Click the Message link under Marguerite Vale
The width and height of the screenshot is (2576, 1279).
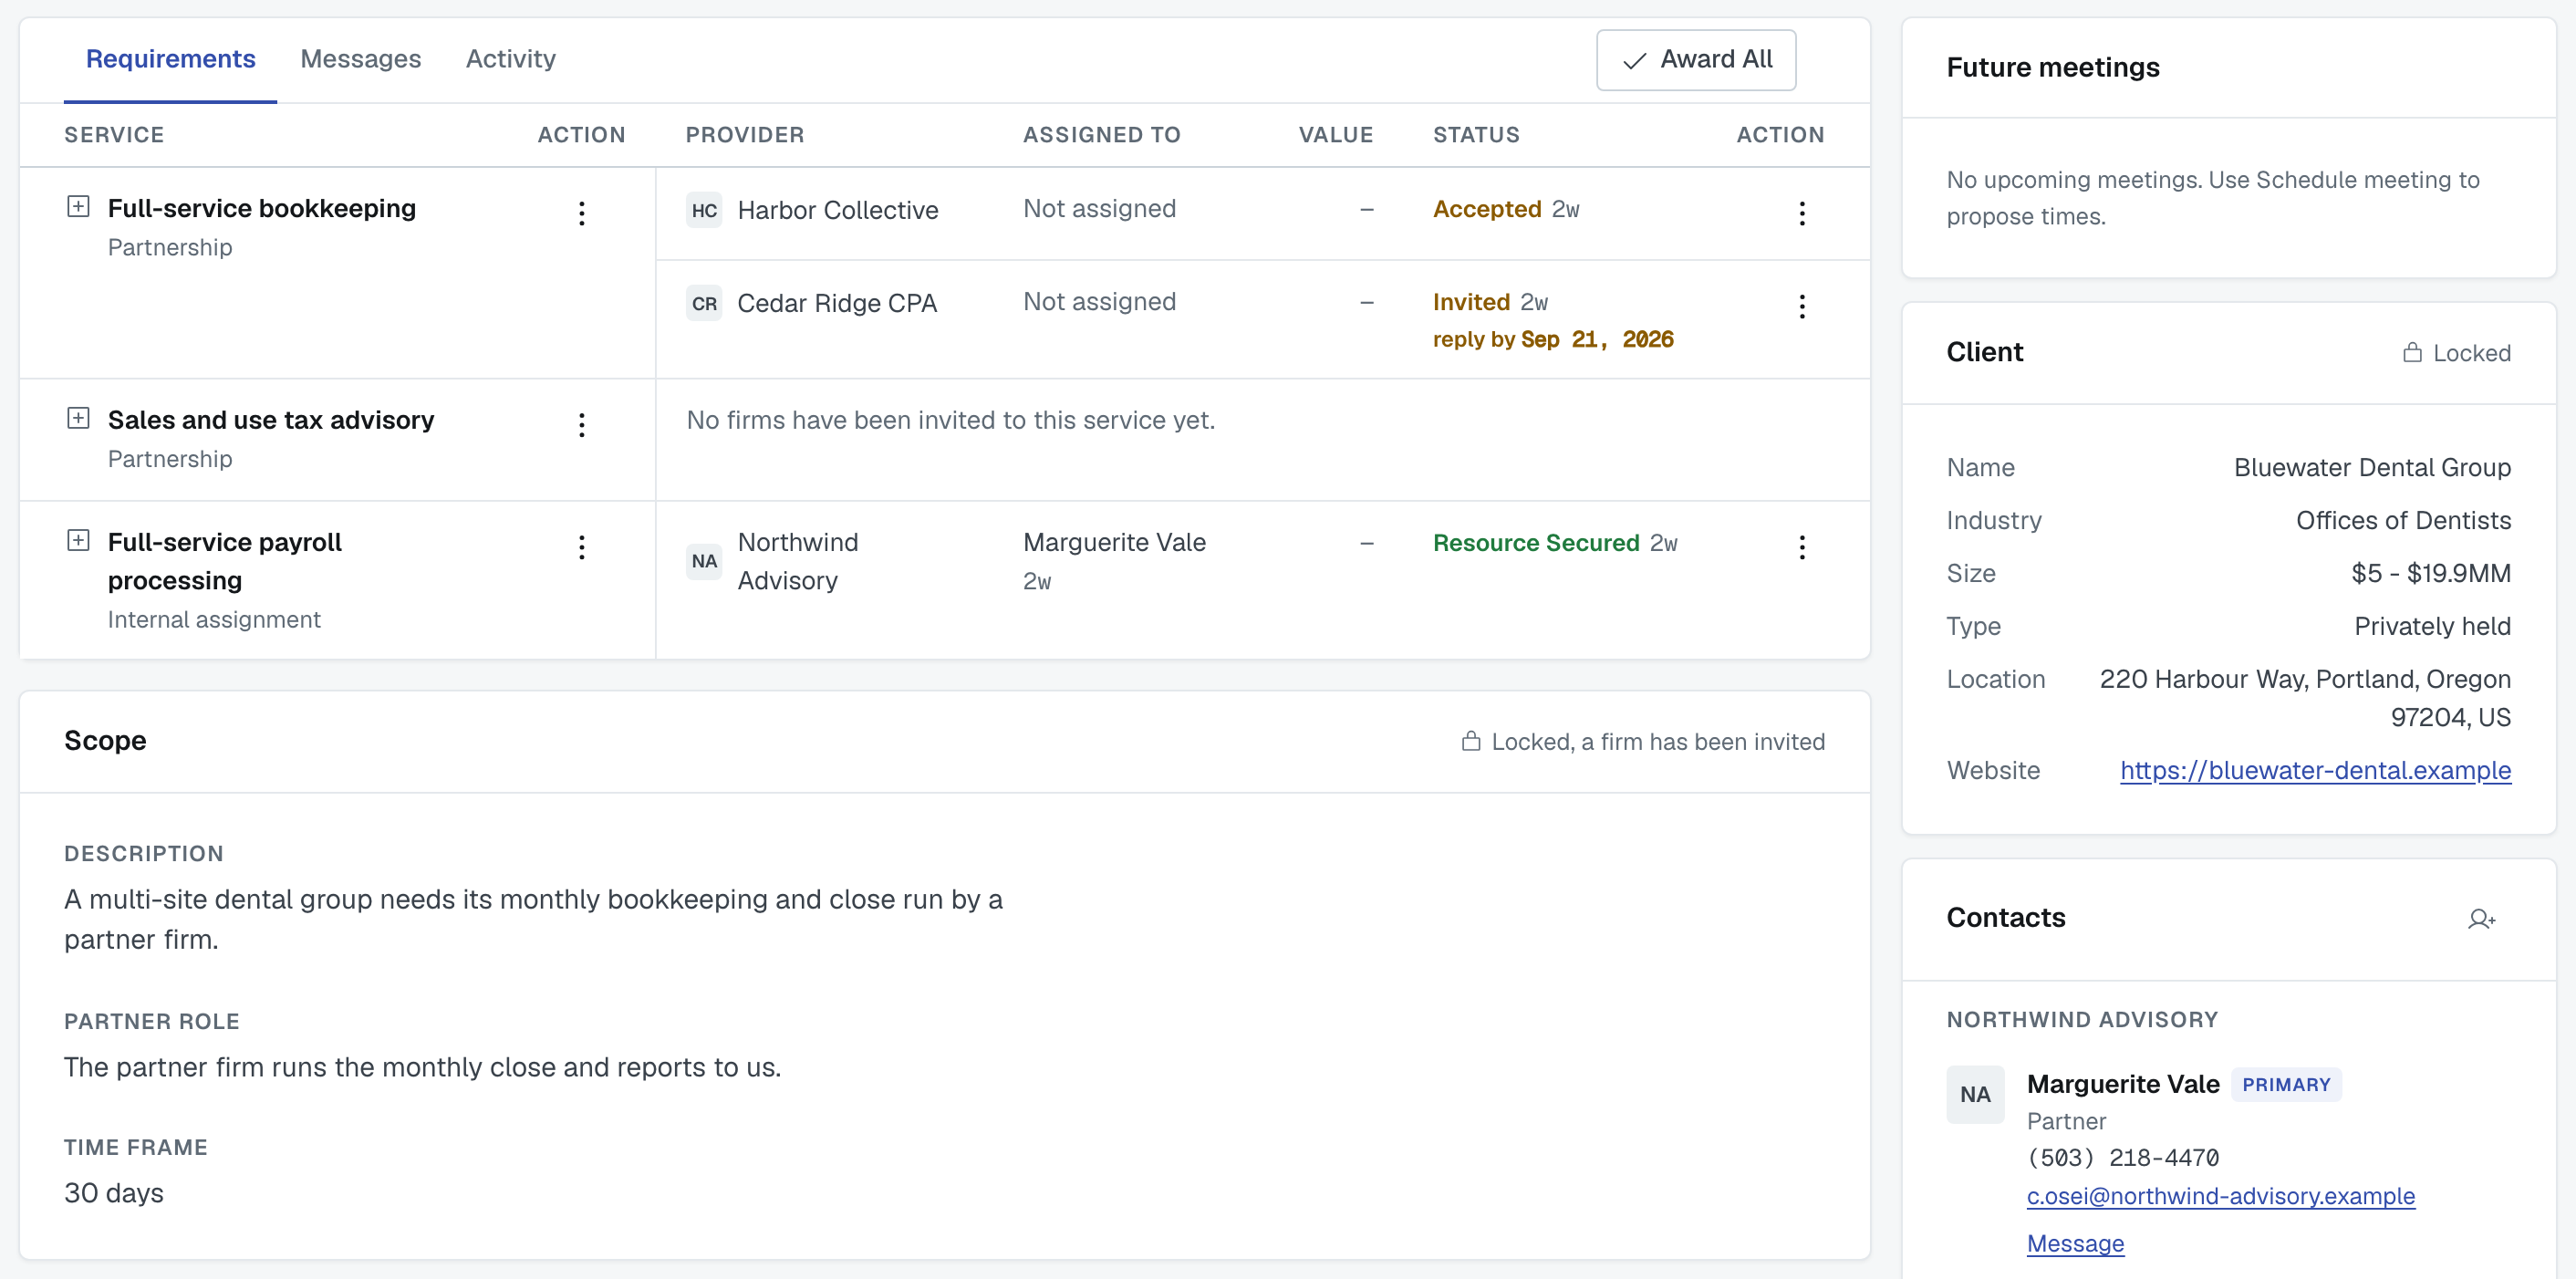coord(2074,1243)
